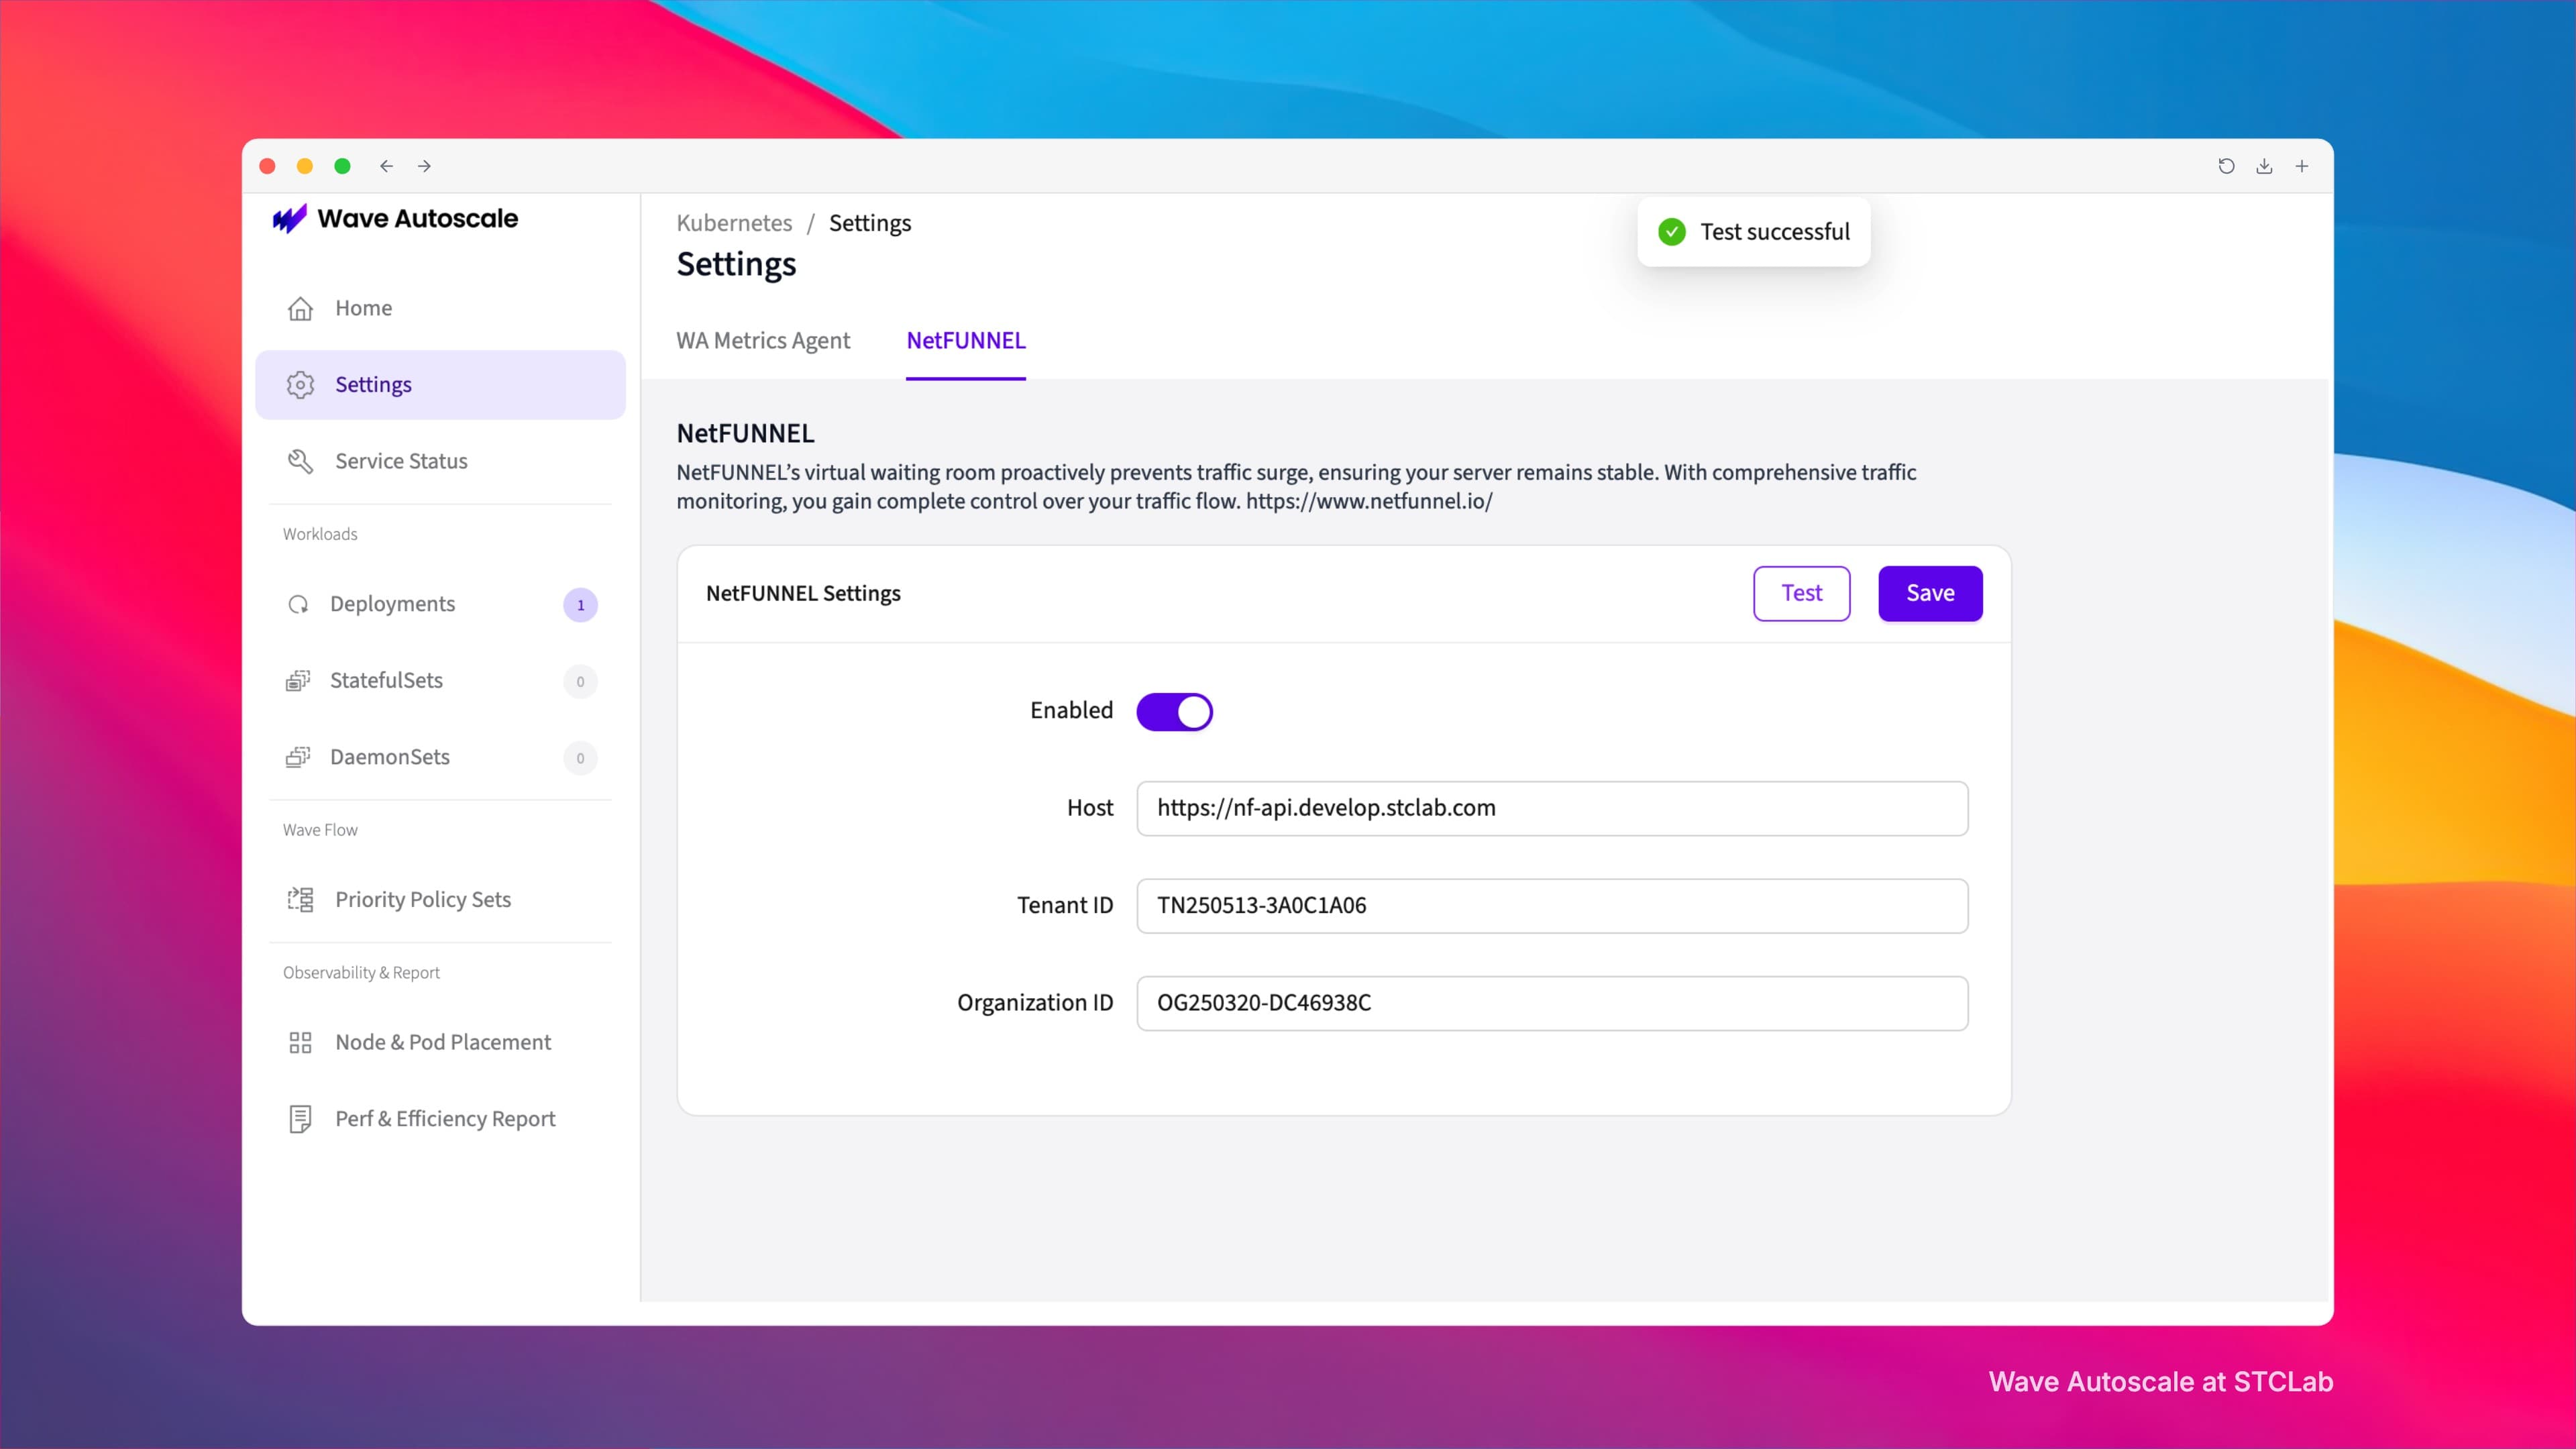Disable the NetFUNNEL Enabled toggle
Image resolution: width=2576 pixels, height=1449 pixels.
pyautogui.click(x=1174, y=712)
